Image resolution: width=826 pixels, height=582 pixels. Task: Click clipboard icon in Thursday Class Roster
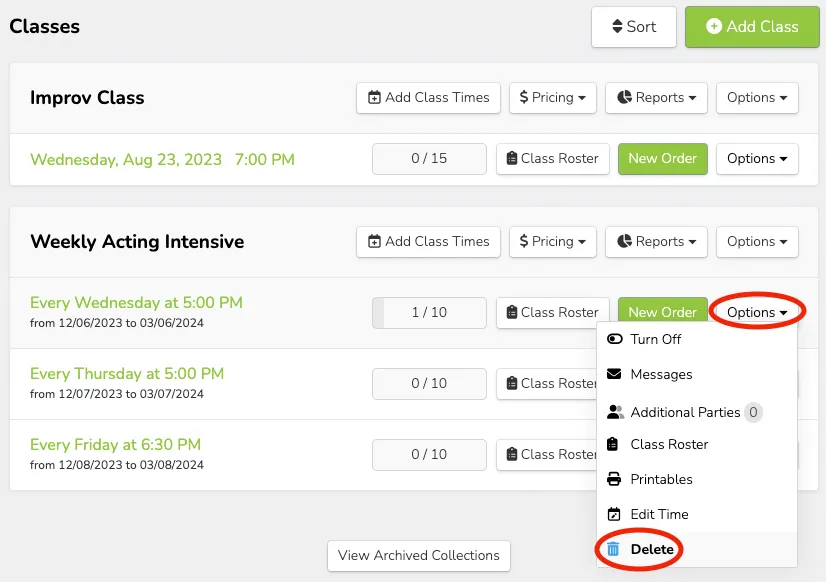pos(512,383)
